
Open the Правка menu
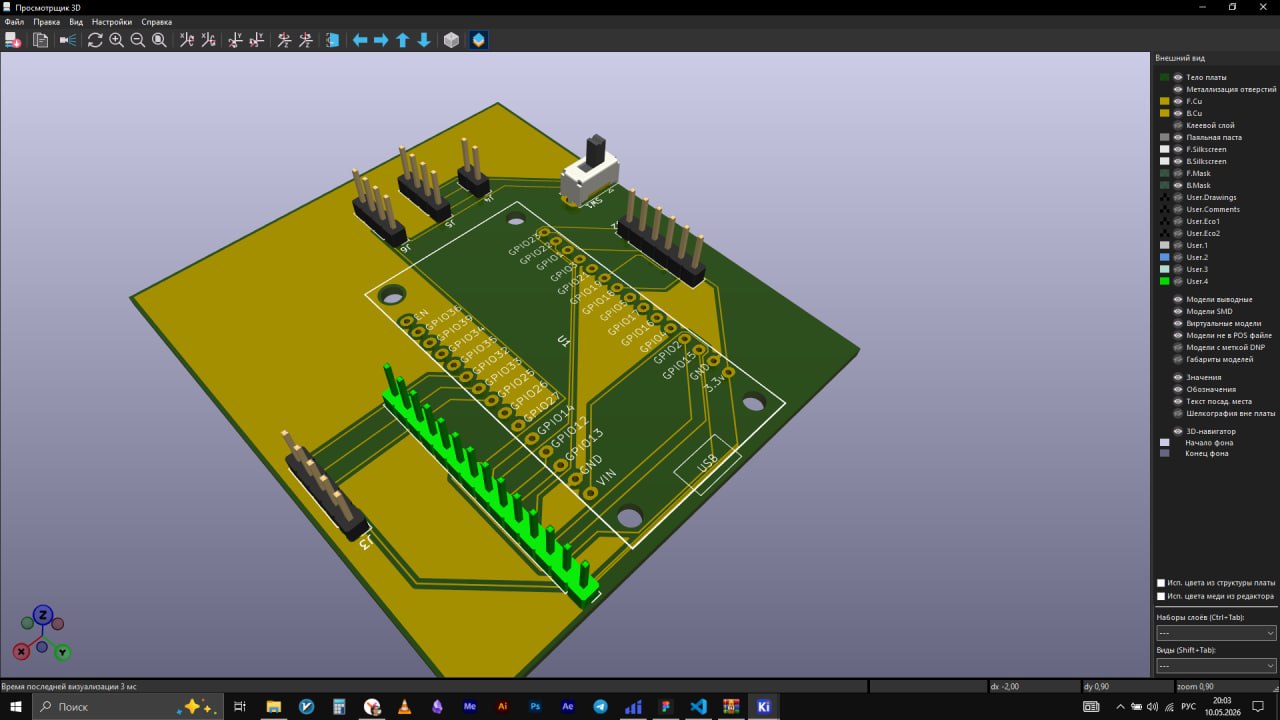(x=46, y=22)
